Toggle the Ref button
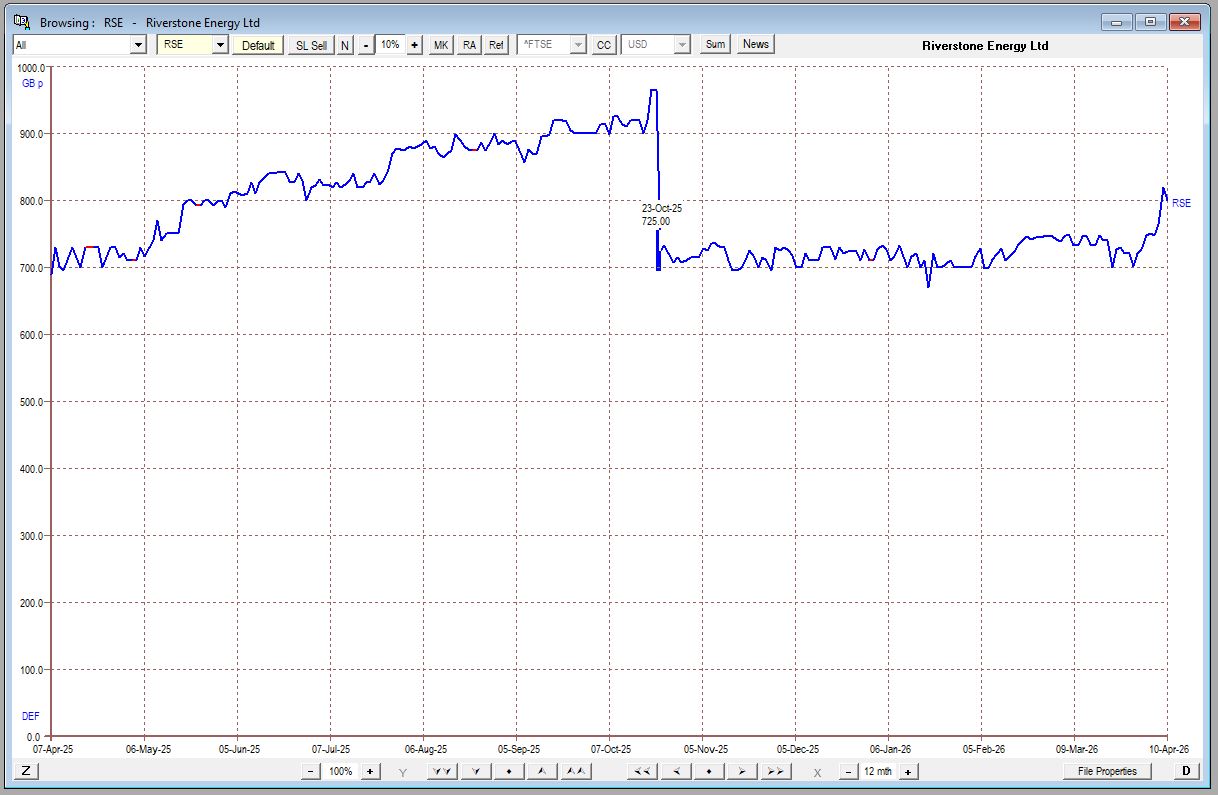 [497, 45]
